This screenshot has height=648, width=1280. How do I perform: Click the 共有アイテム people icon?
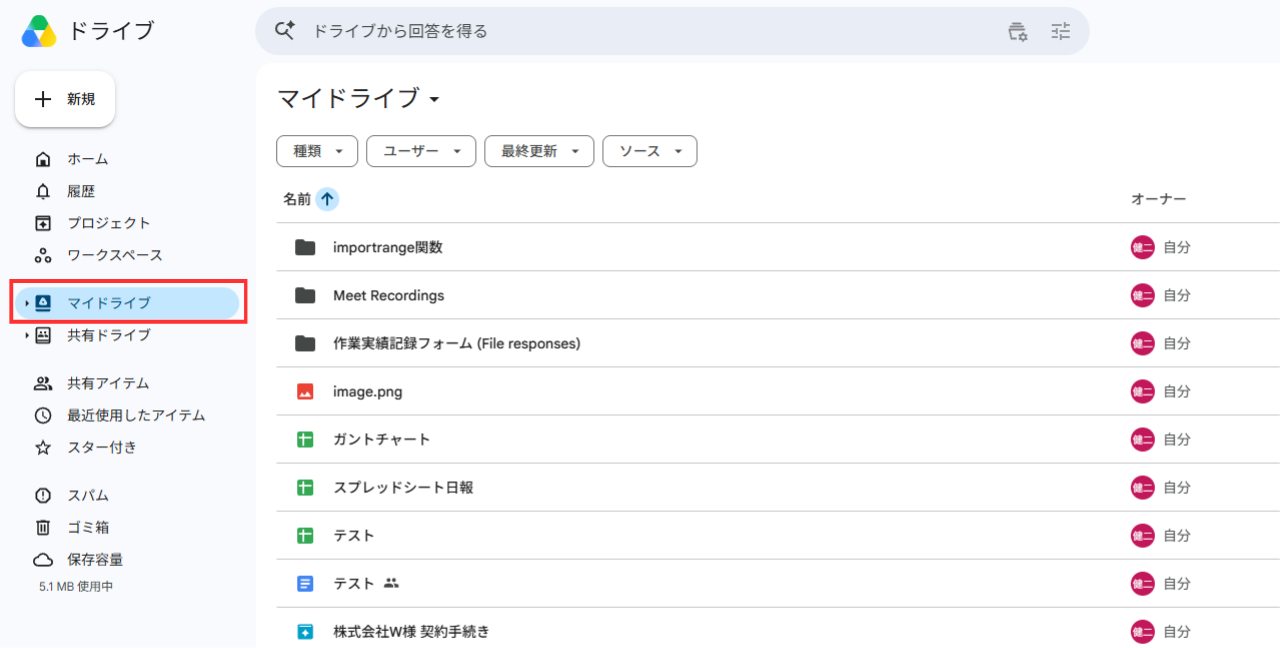coord(43,383)
